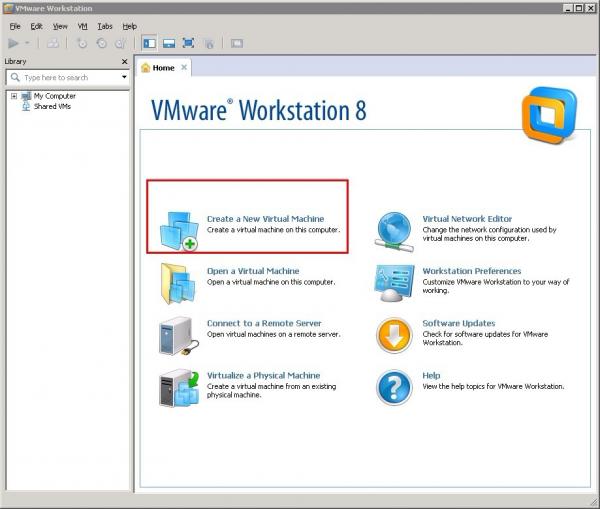Screen dimensions: 600x509
Task: Click the Create a New Virtual Machine icon
Action: (x=179, y=231)
